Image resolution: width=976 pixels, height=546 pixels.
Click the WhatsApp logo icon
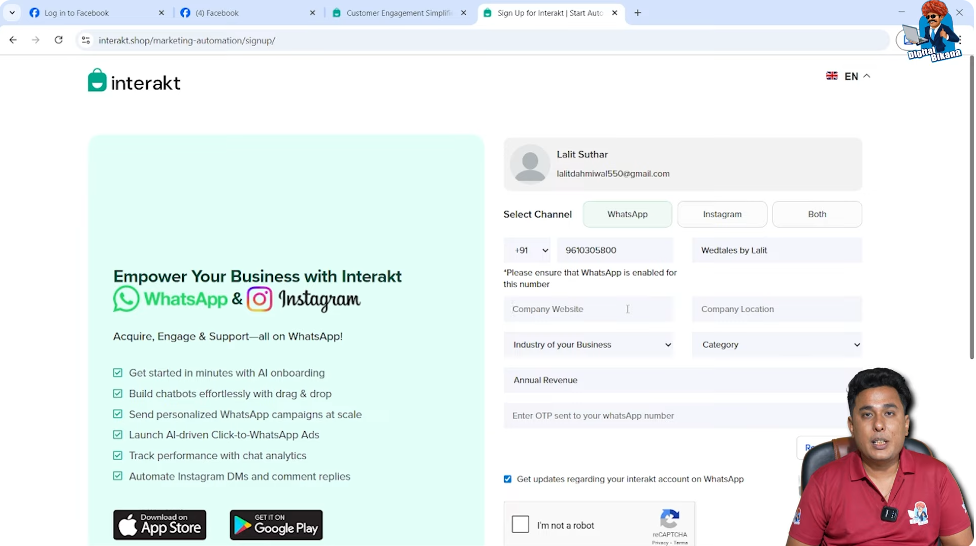click(126, 299)
